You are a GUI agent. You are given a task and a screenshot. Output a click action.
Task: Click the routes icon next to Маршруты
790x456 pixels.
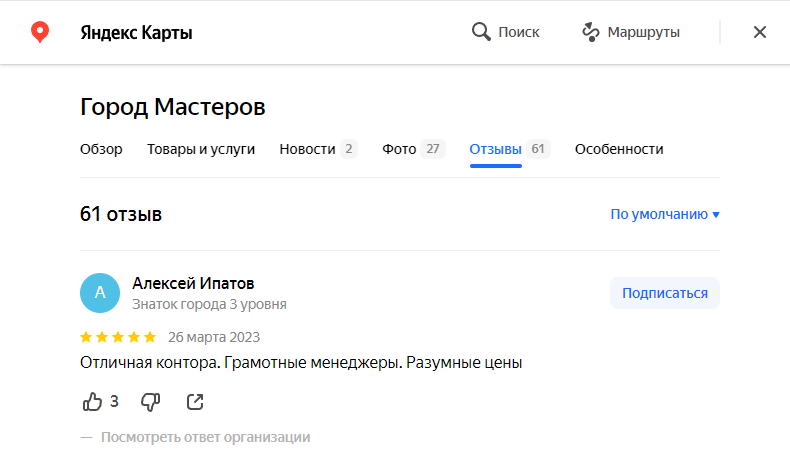click(x=590, y=32)
